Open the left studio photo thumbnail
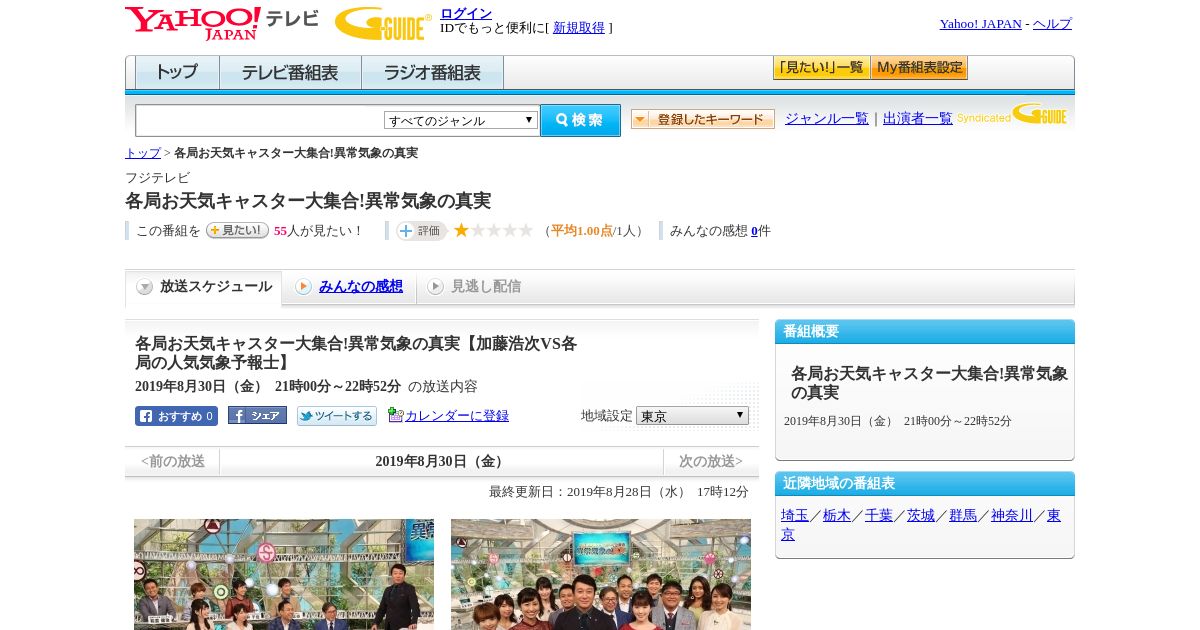1200x630 pixels. 284,574
